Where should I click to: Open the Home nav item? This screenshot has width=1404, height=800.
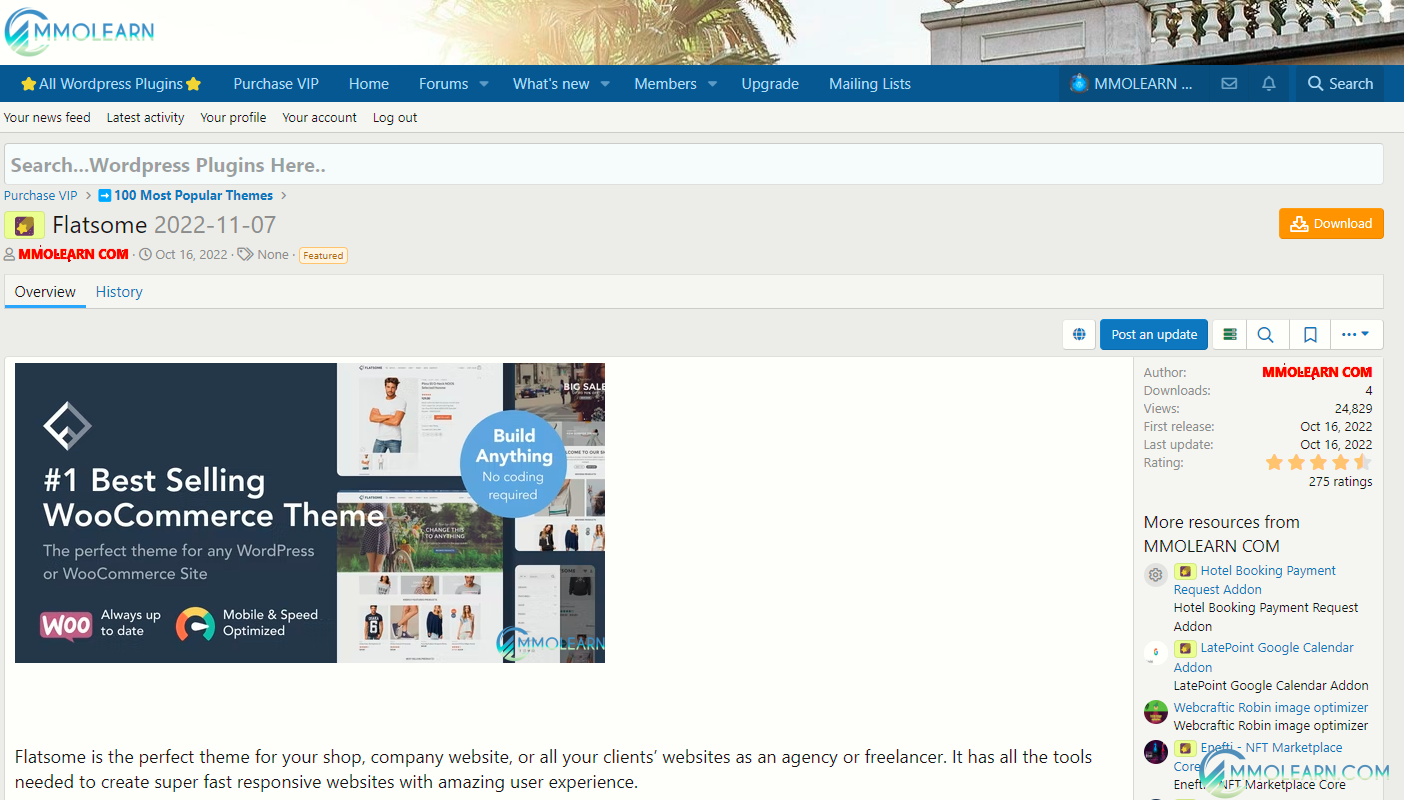click(x=369, y=84)
